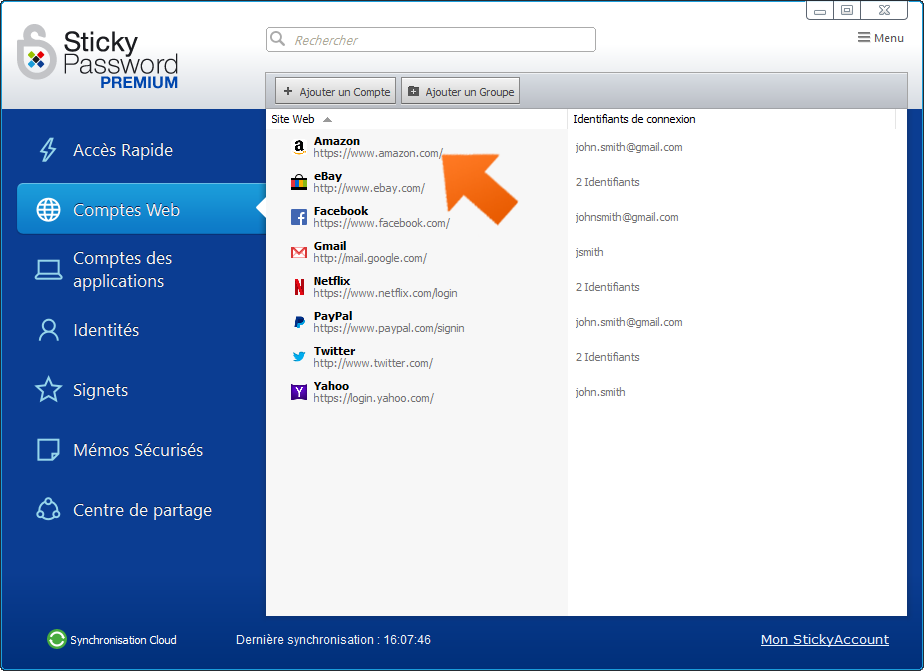Click jsmith login for Gmail

pos(589,252)
